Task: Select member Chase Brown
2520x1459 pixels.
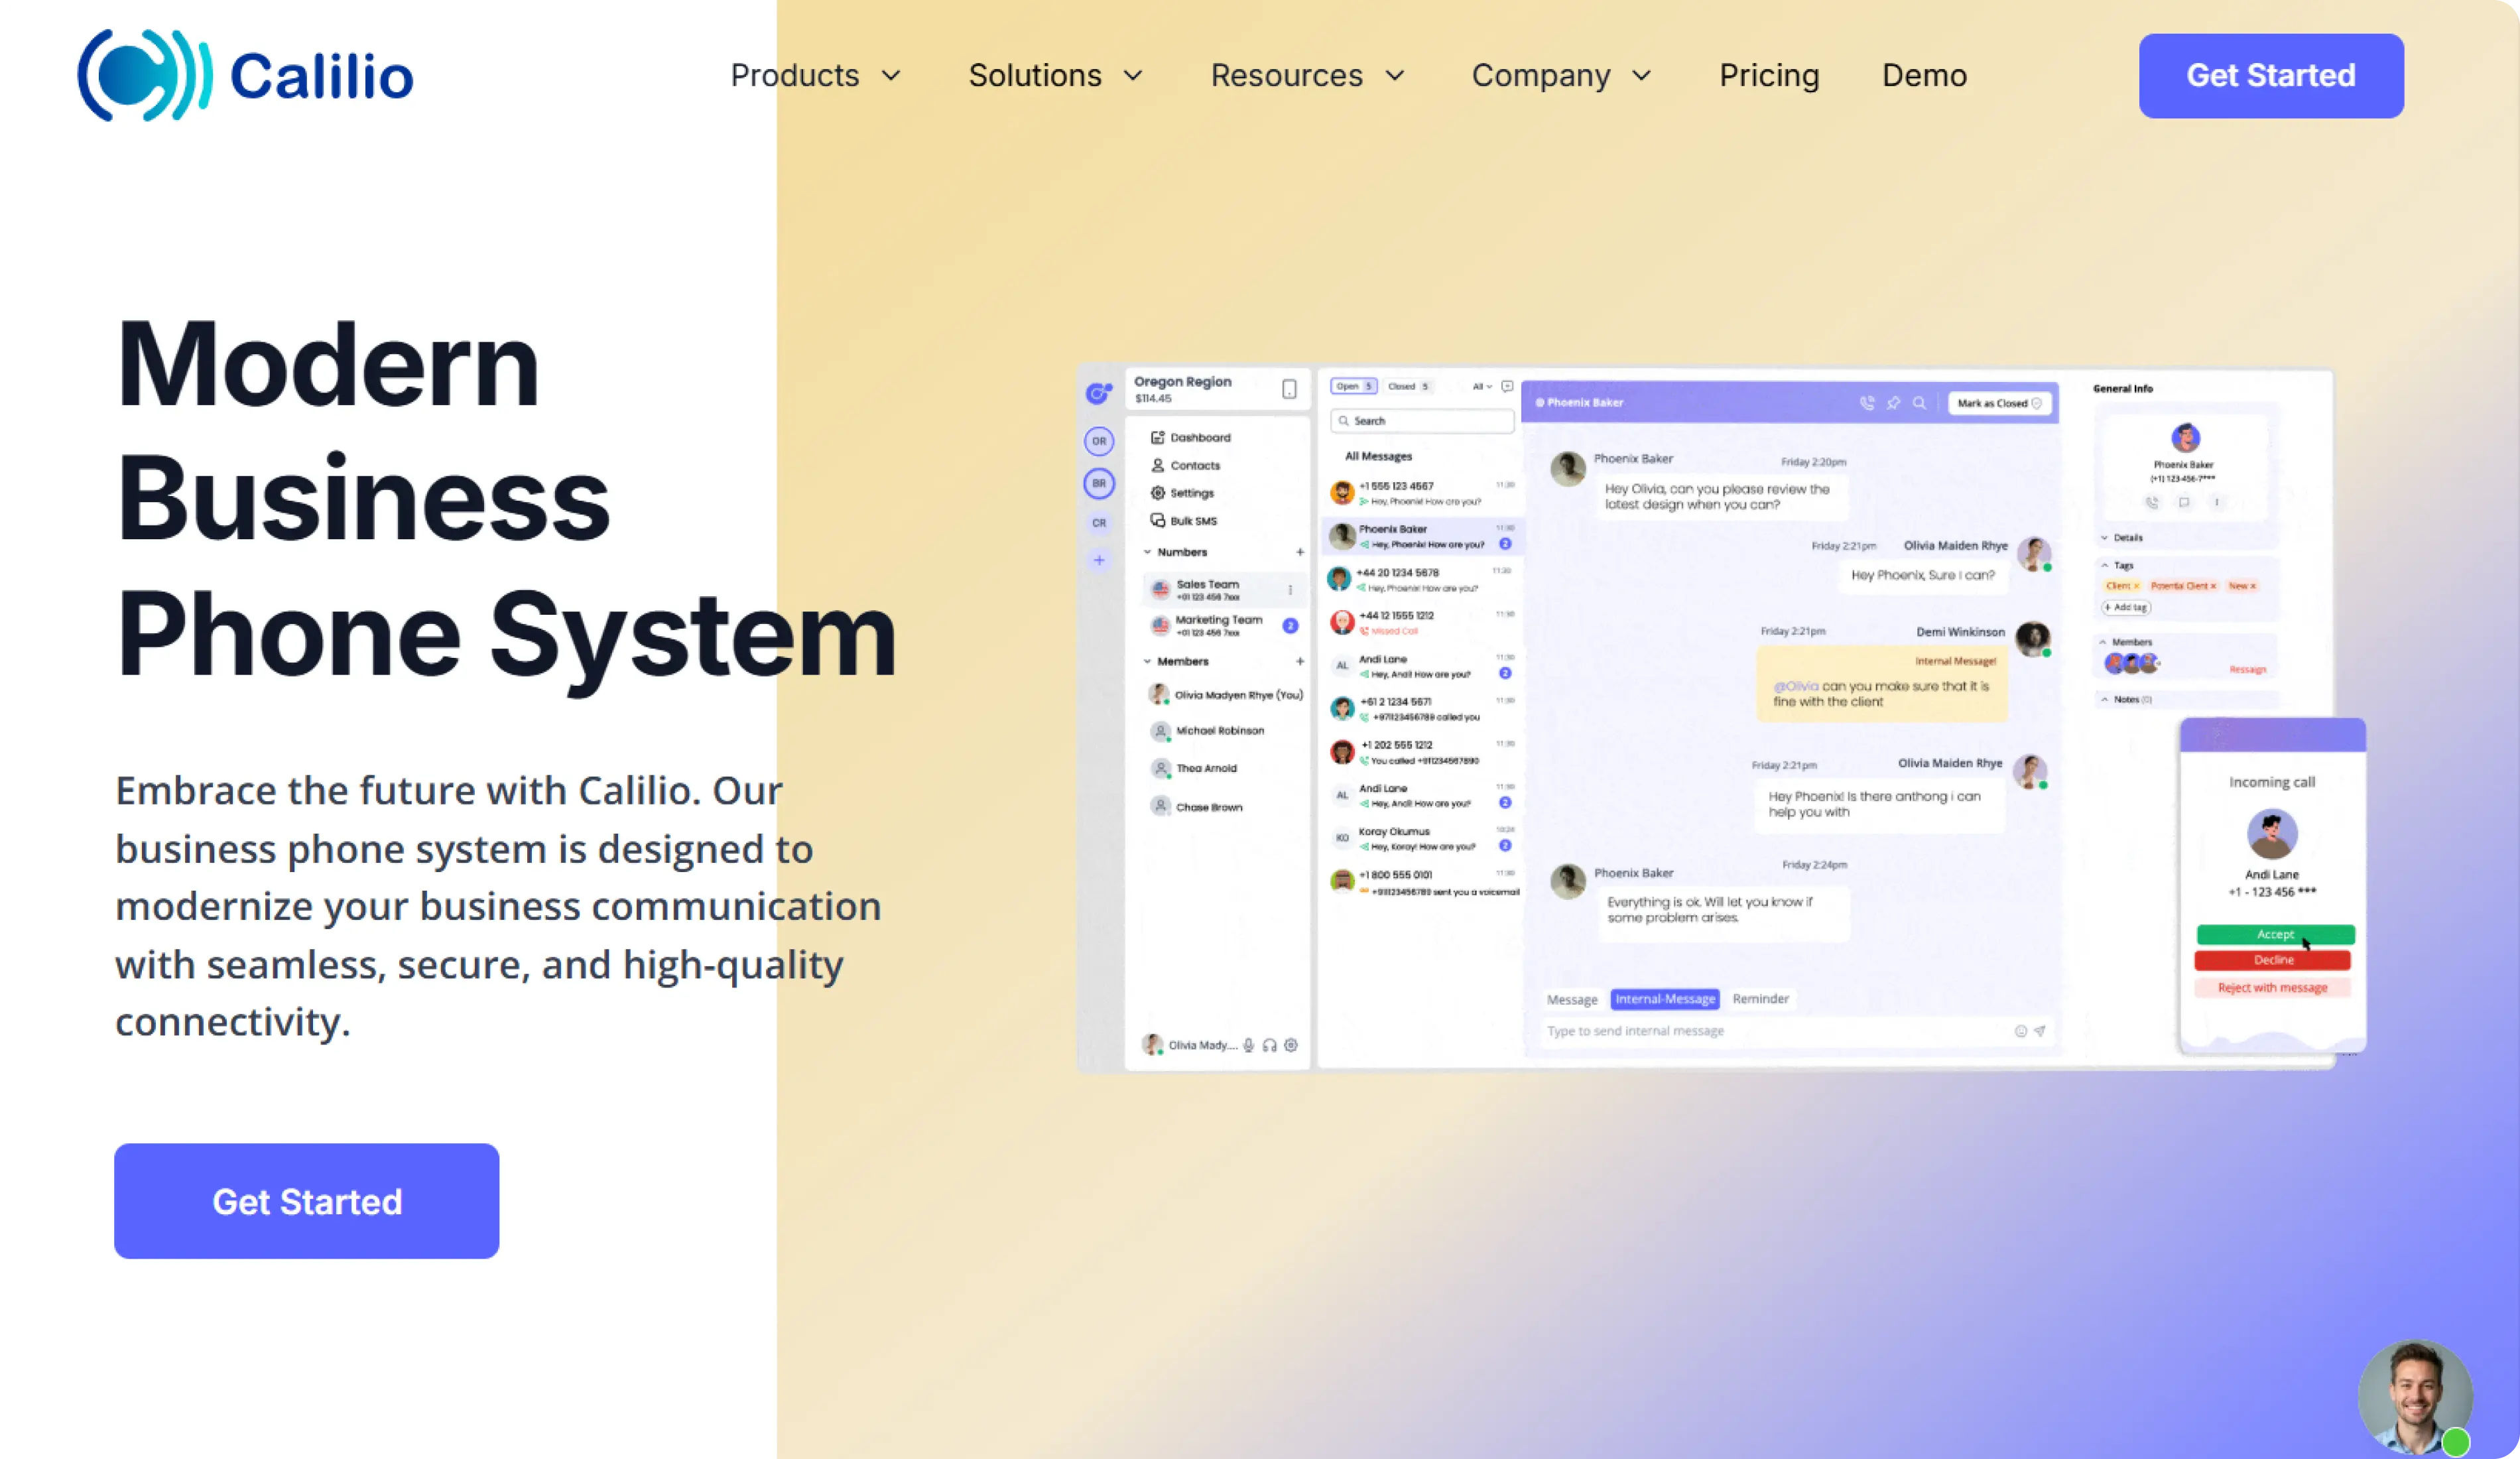Action: point(1197,807)
